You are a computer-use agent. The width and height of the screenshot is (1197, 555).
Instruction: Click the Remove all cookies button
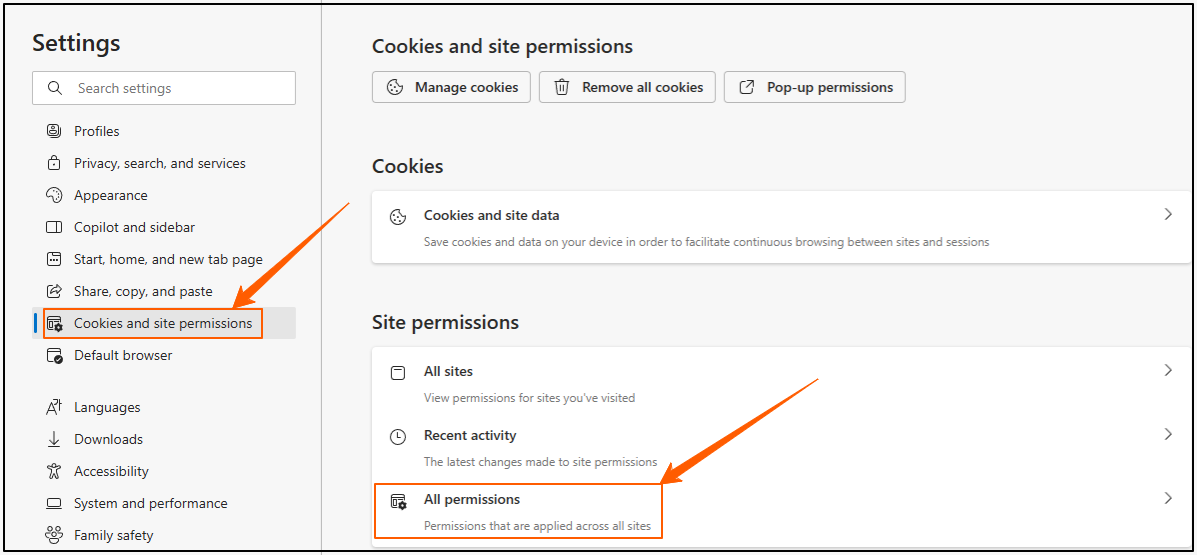[627, 87]
